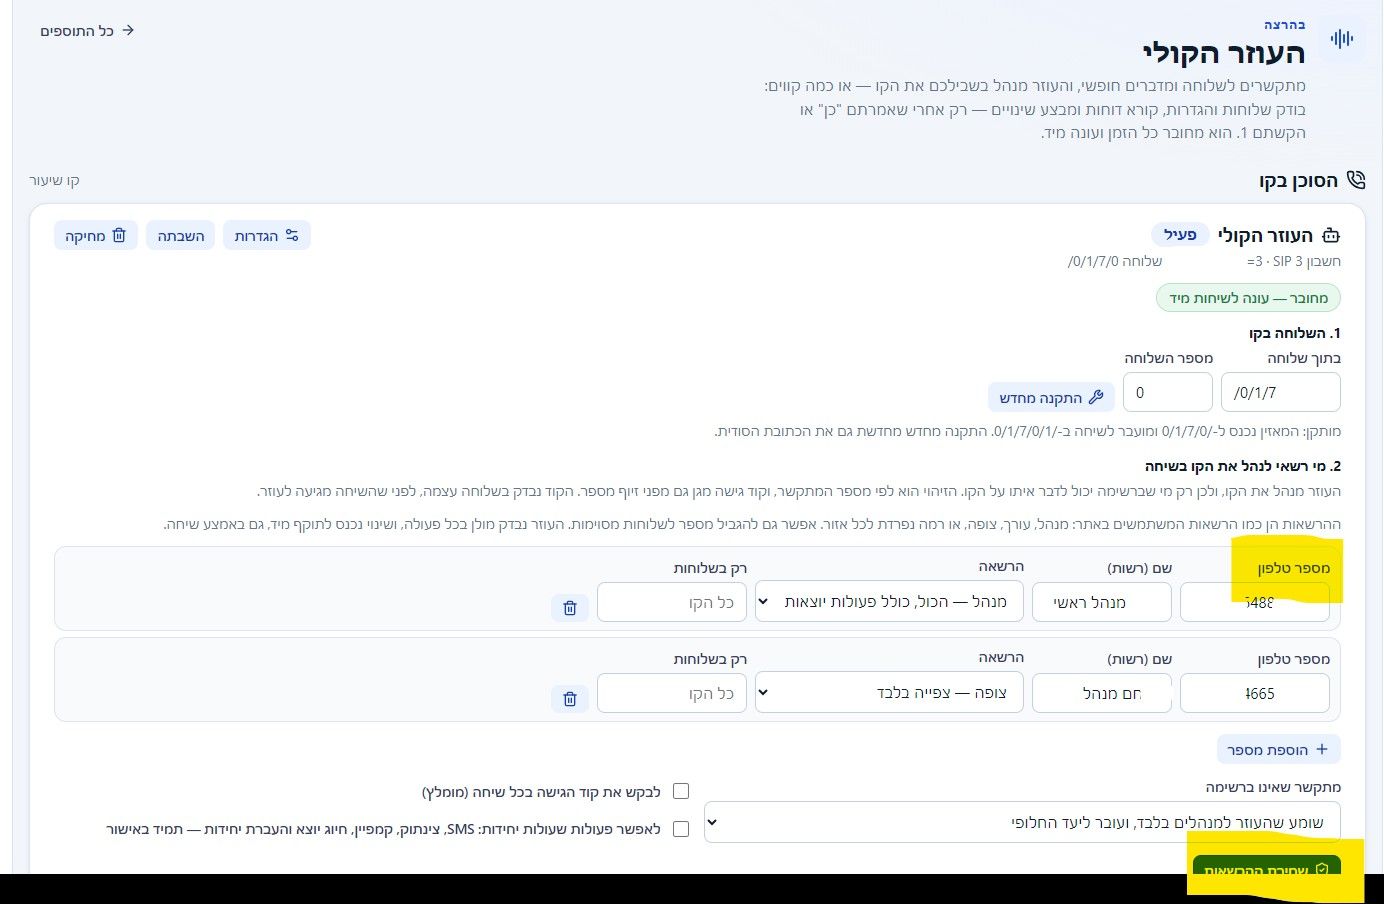Open the הרשאה dropdown showing צופה — צפייה בלבד
Screen dimensions: 1384x904
tap(889, 692)
